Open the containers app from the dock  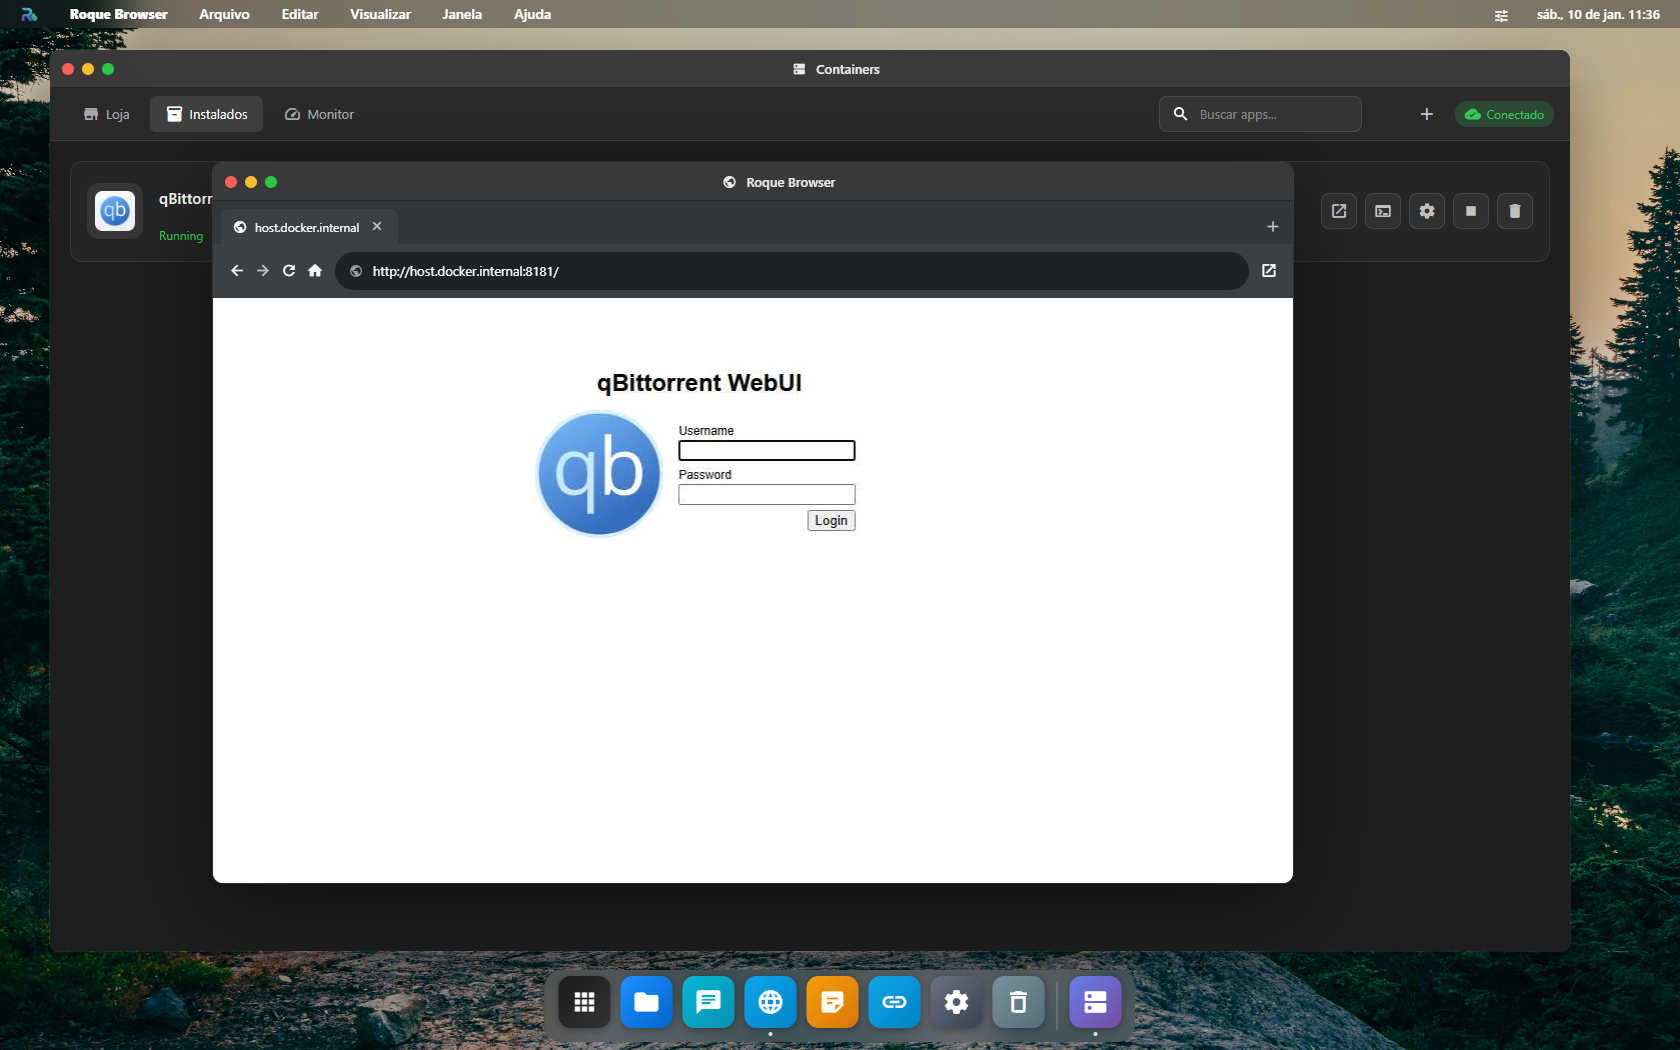click(1095, 1002)
